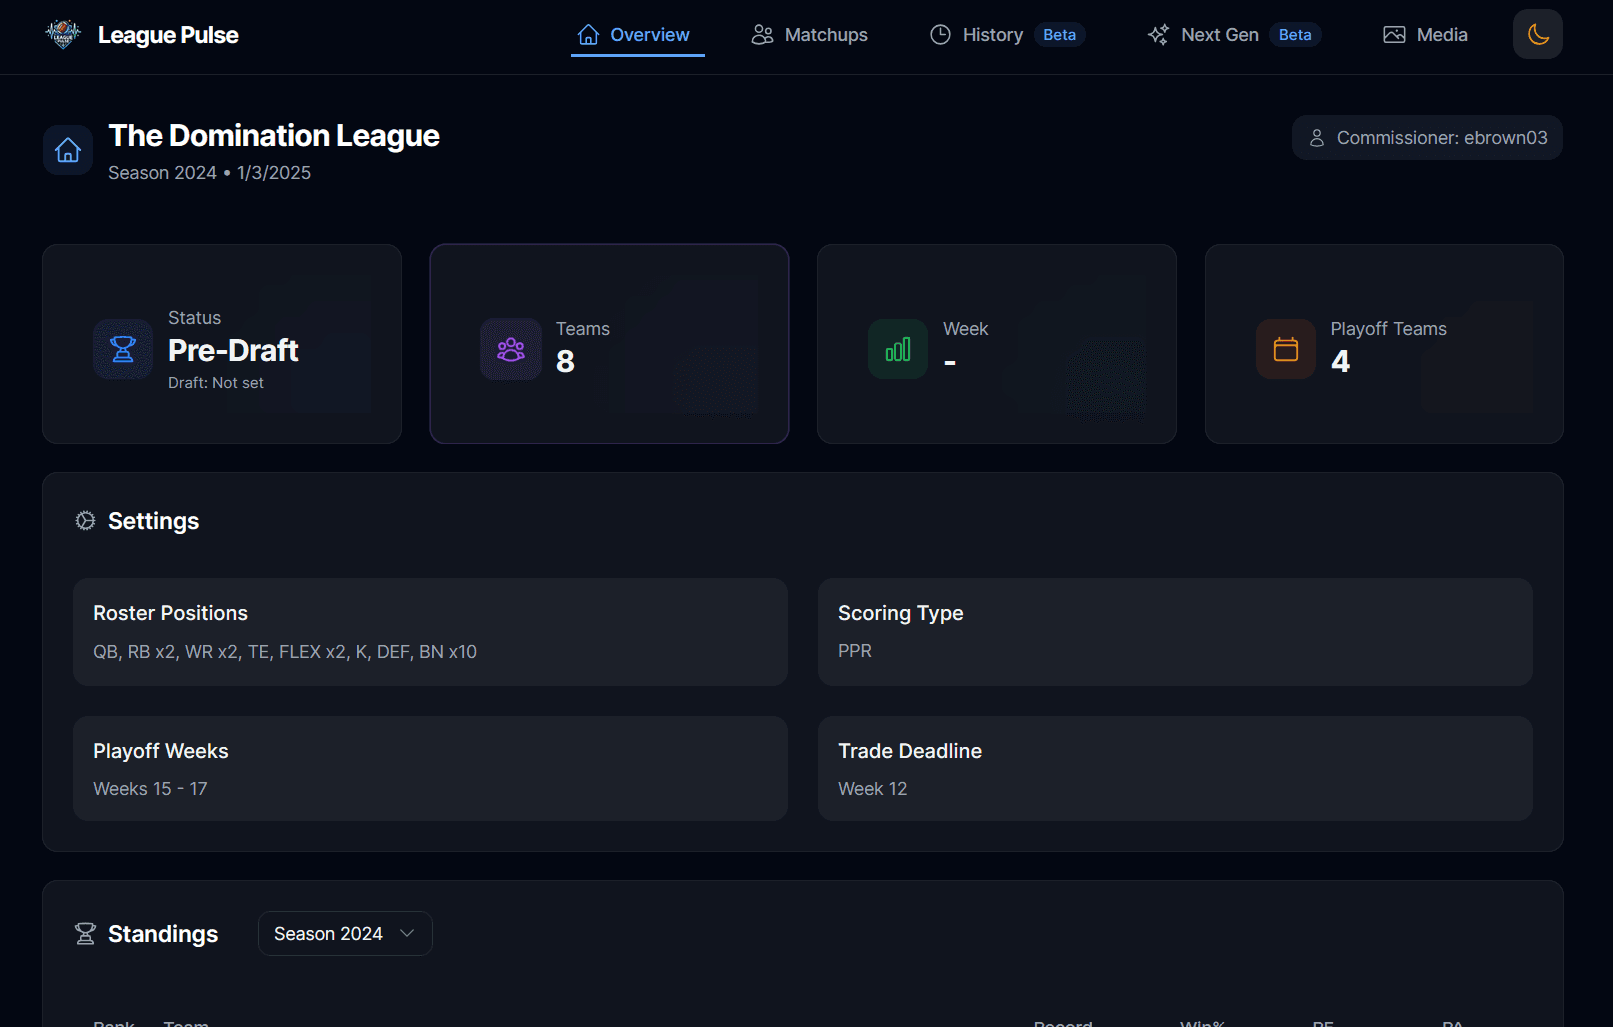Select the hourglass Status card icon

(x=122, y=349)
